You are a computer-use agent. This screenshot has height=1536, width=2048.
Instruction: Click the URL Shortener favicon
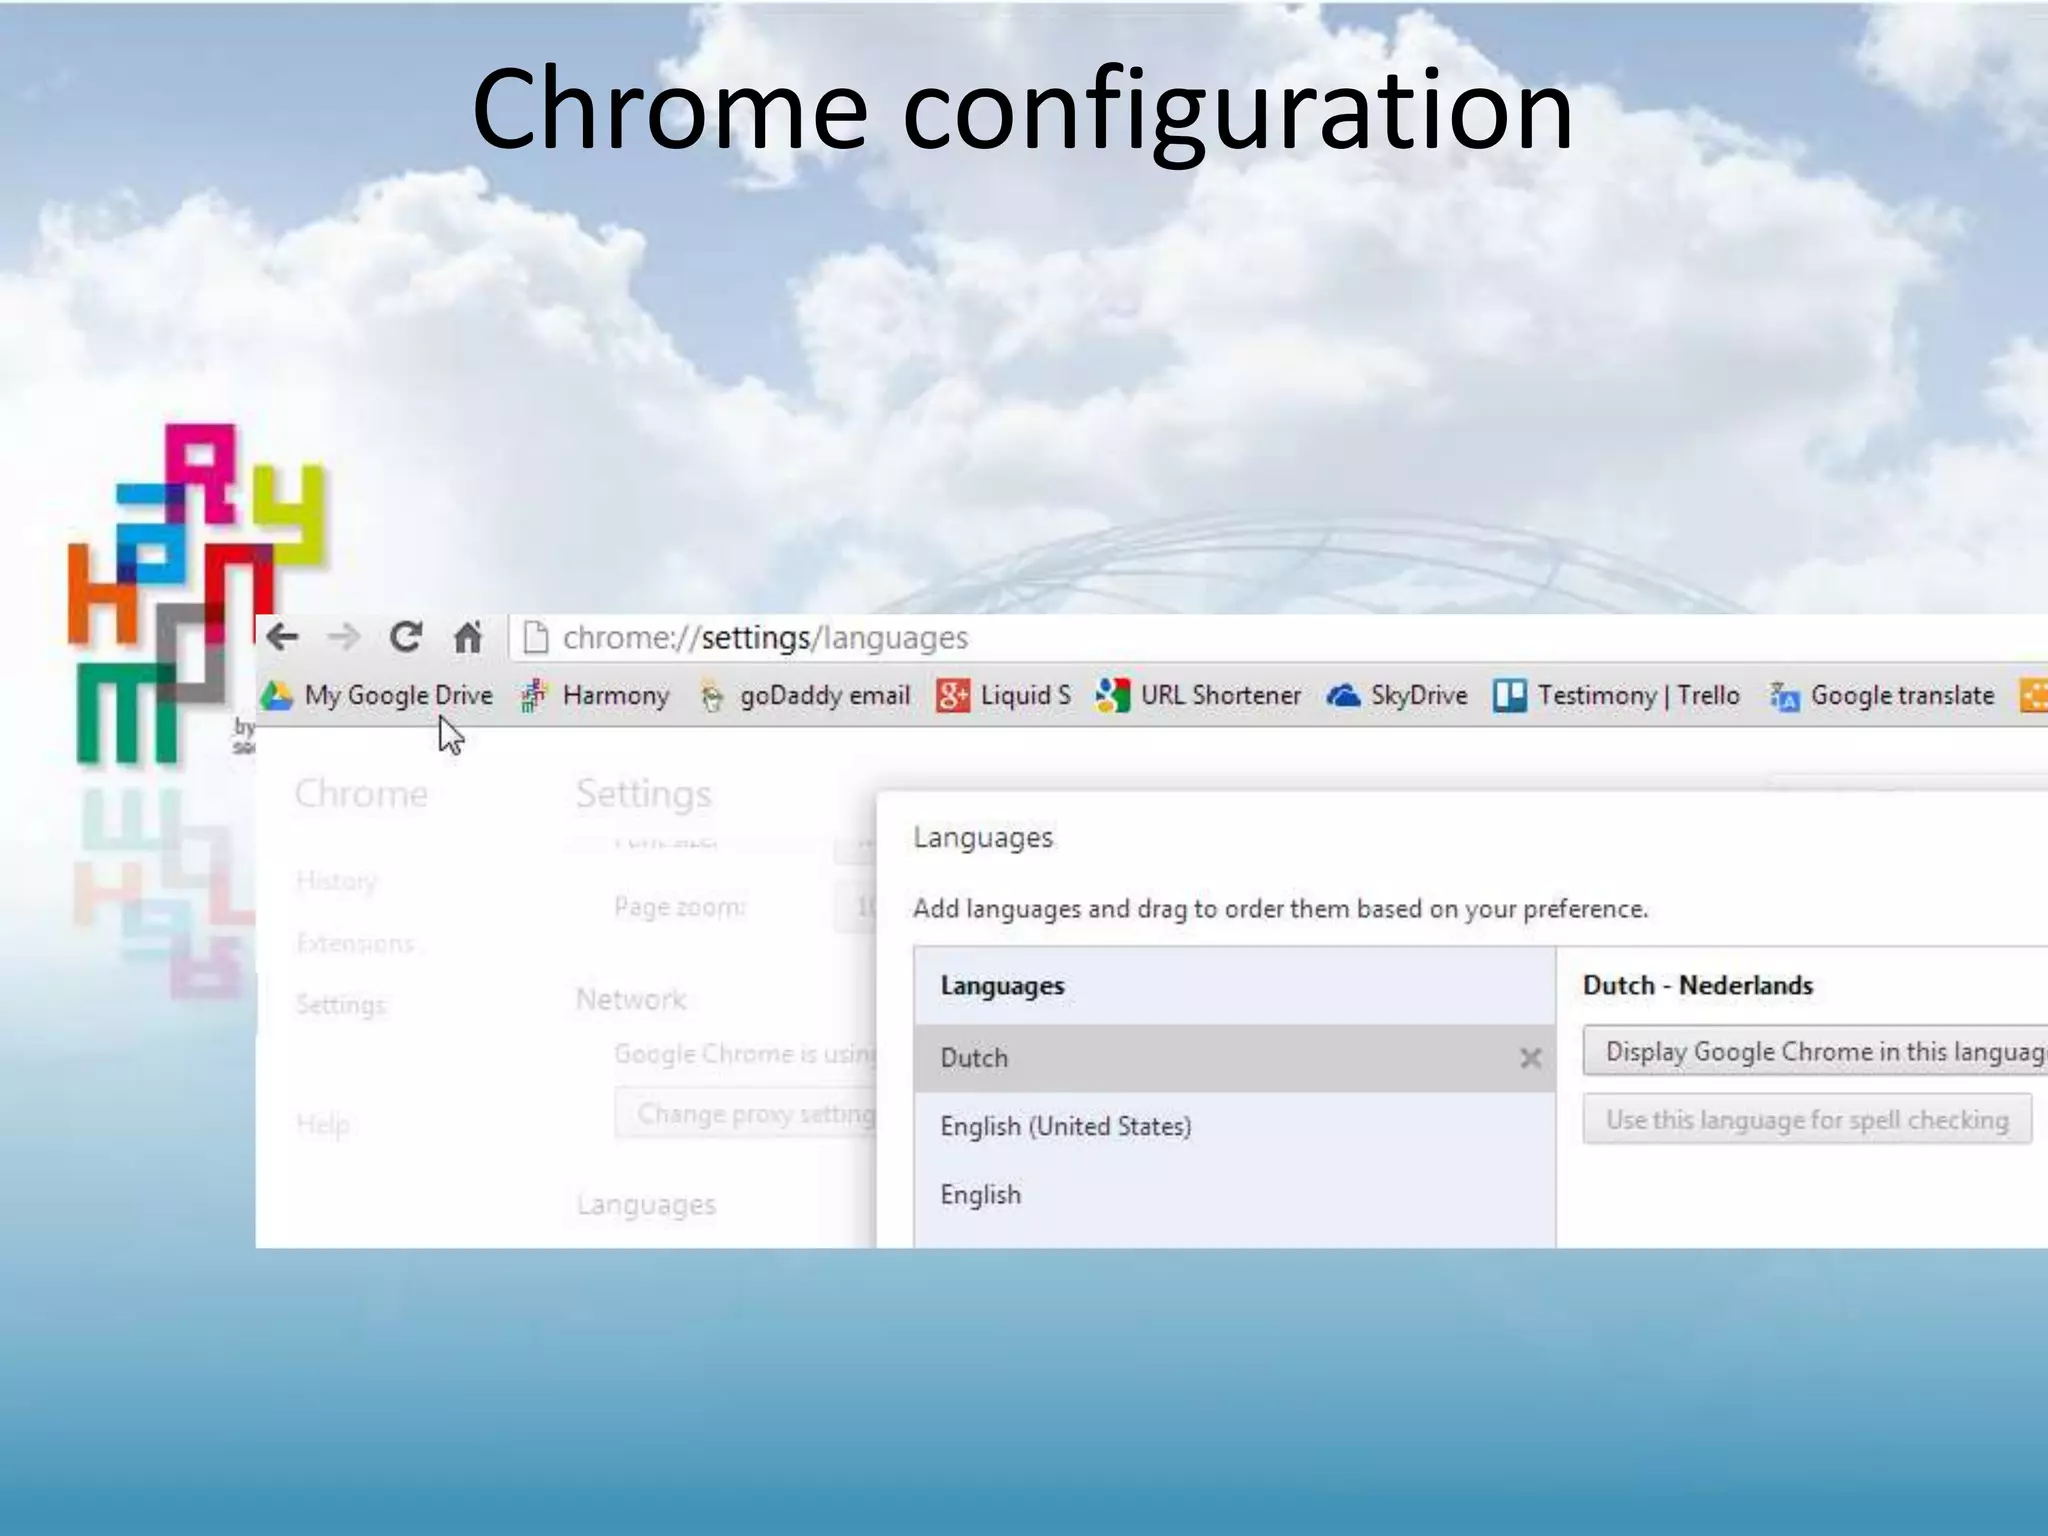tap(1112, 696)
